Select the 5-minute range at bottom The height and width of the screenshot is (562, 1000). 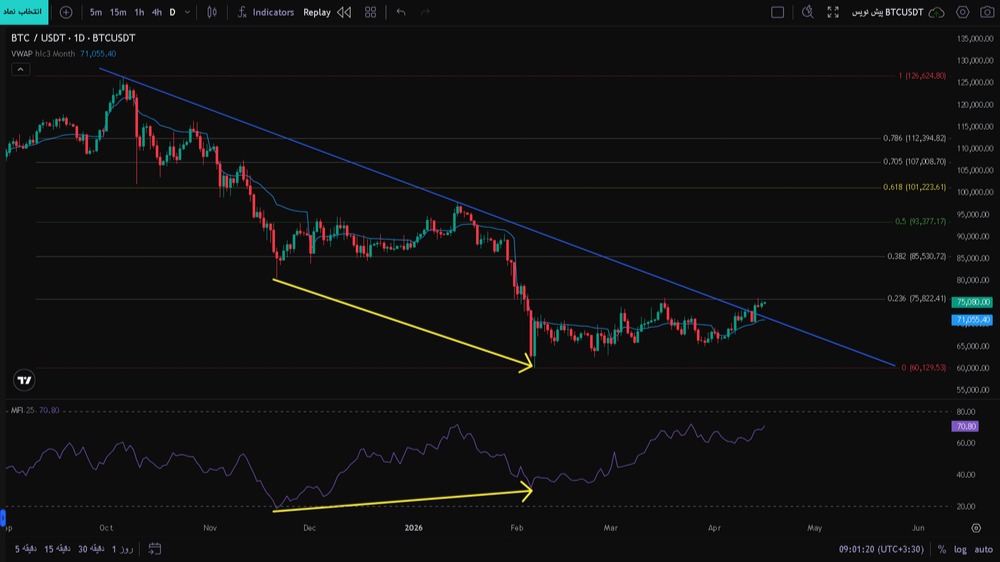(x=26, y=549)
